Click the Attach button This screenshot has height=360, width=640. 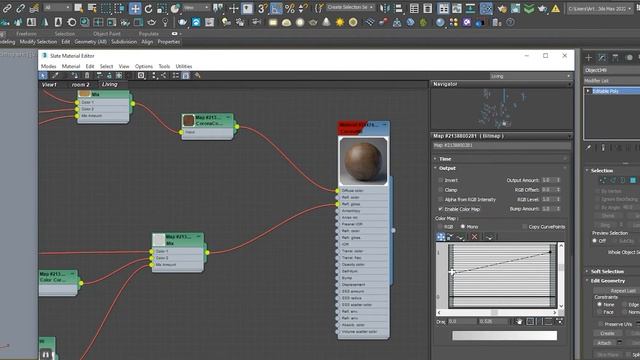(604, 343)
